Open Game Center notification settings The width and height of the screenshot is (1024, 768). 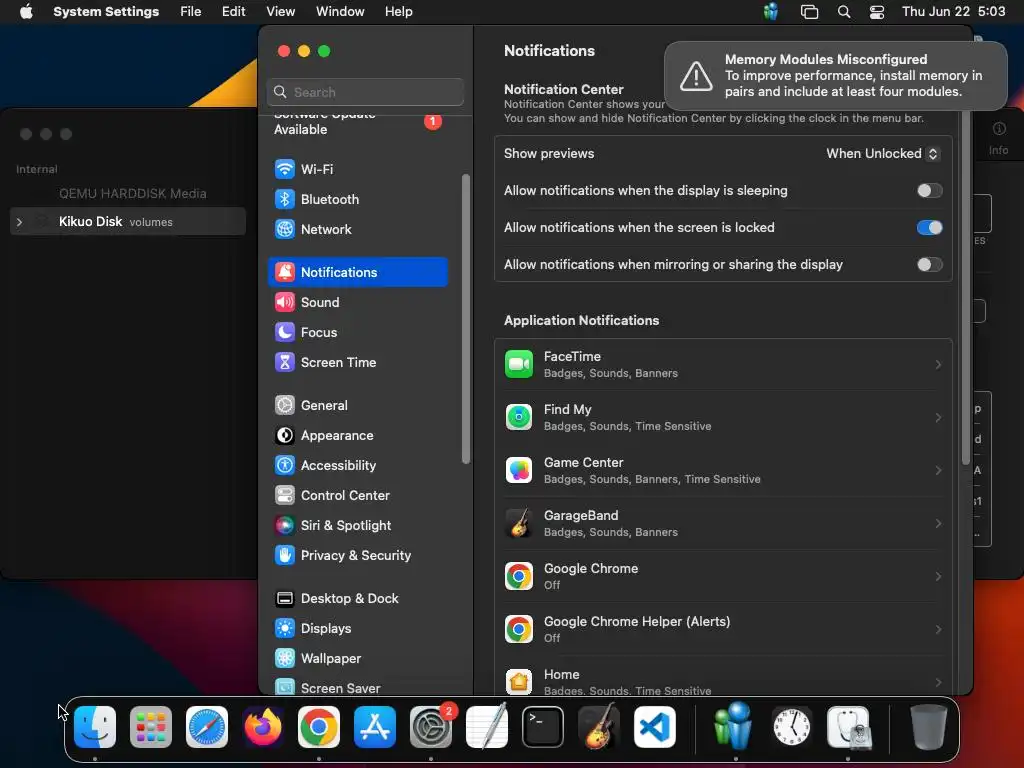click(723, 470)
